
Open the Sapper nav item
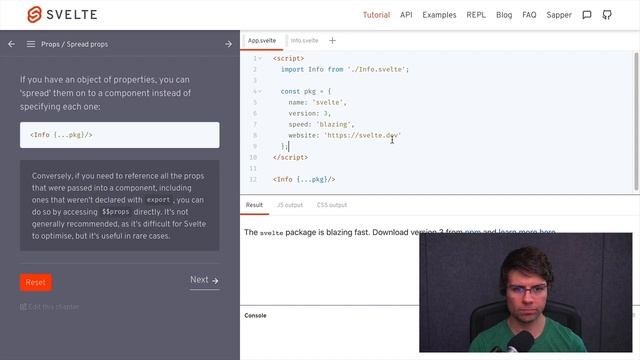pyautogui.click(x=559, y=15)
